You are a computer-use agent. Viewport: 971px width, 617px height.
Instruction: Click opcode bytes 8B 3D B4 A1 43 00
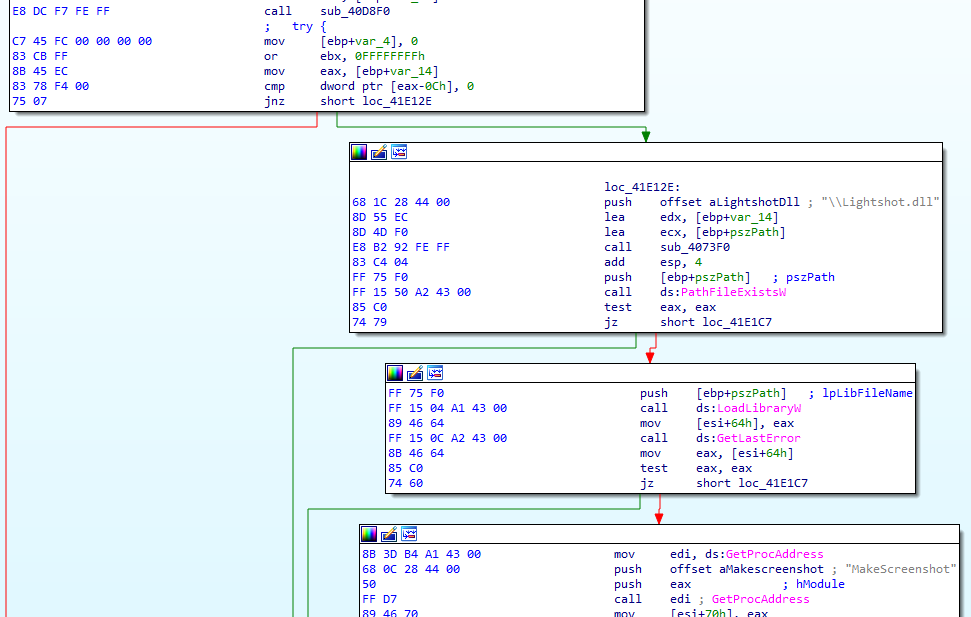tap(421, 554)
